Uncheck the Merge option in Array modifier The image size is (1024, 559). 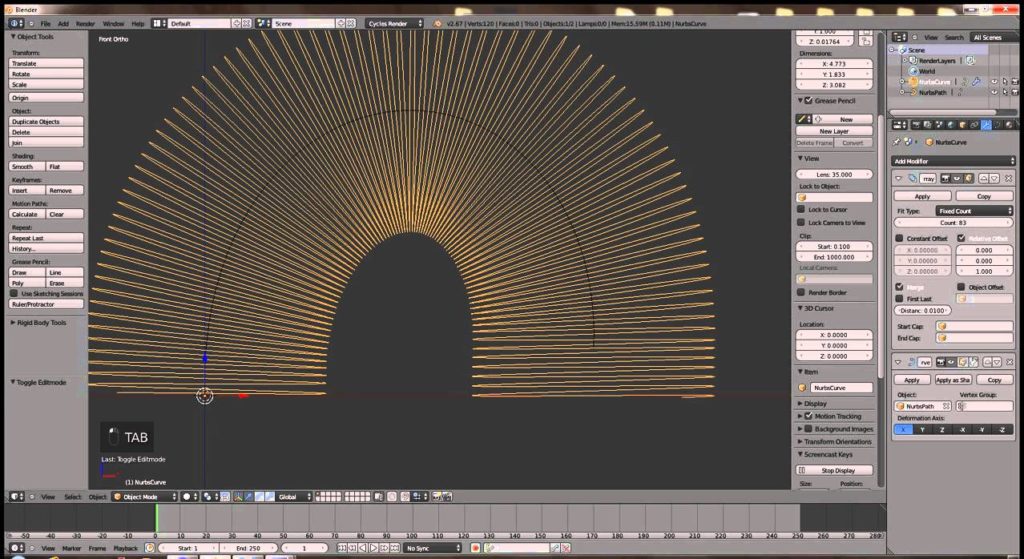(x=900, y=286)
